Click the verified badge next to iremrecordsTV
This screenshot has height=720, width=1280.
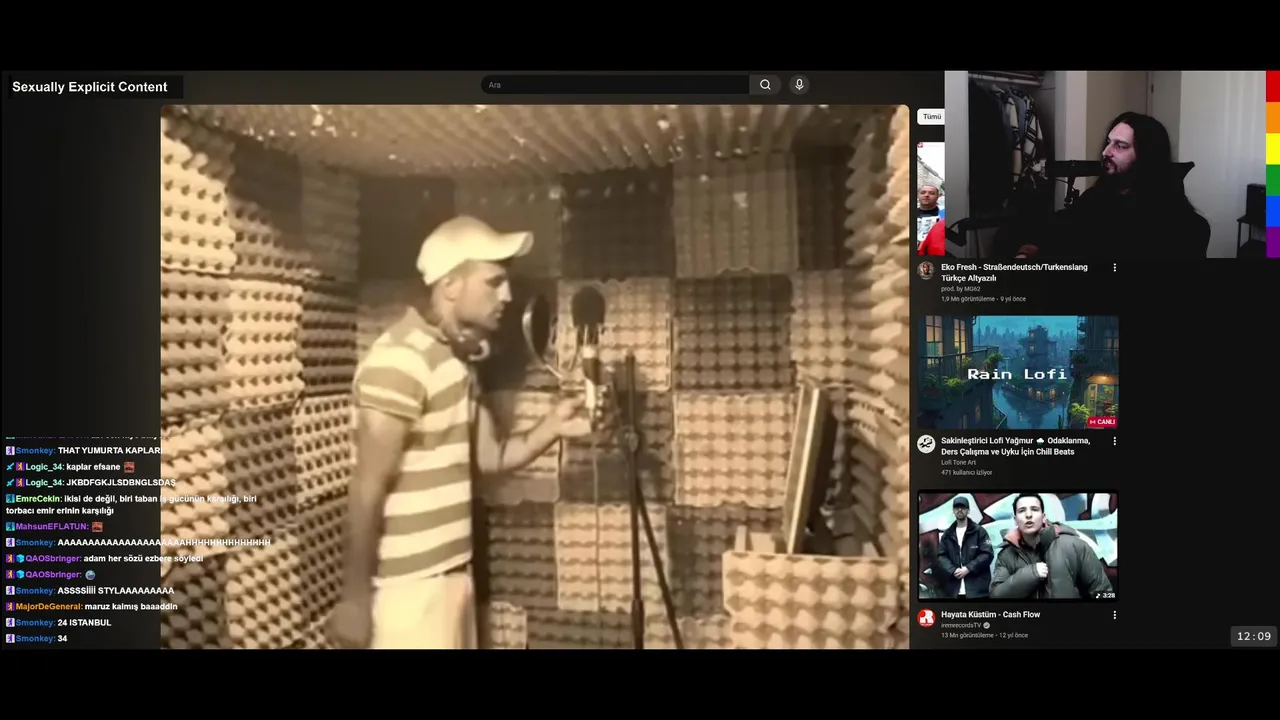click(987, 625)
